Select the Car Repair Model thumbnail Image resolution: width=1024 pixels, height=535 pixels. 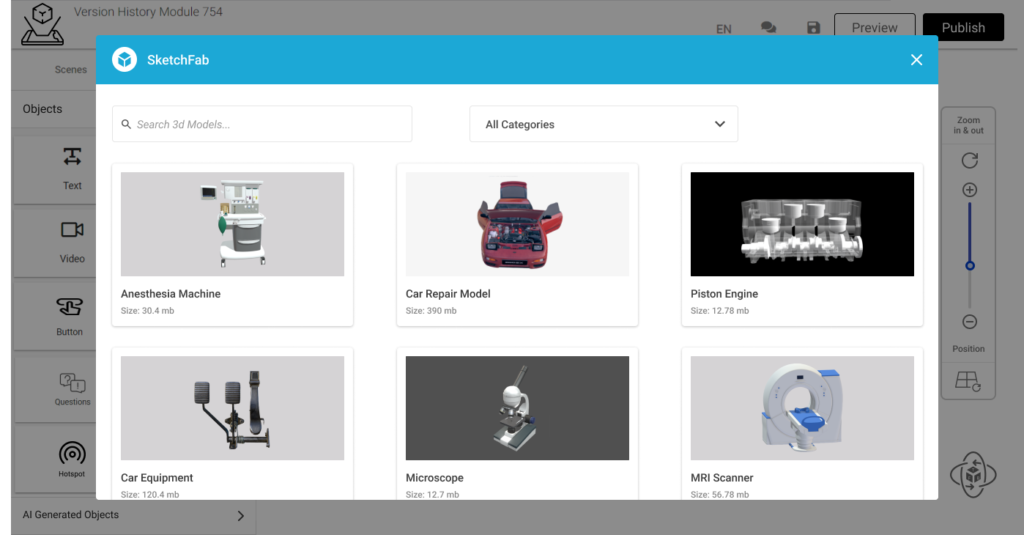(x=517, y=224)
